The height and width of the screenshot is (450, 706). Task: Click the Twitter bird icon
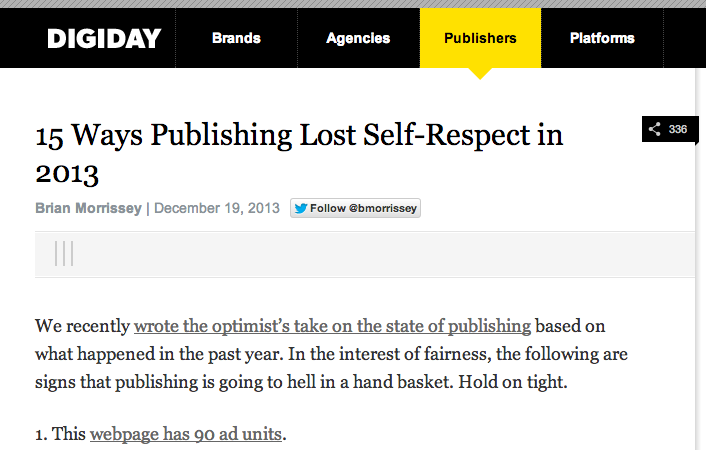pos(300,208)
